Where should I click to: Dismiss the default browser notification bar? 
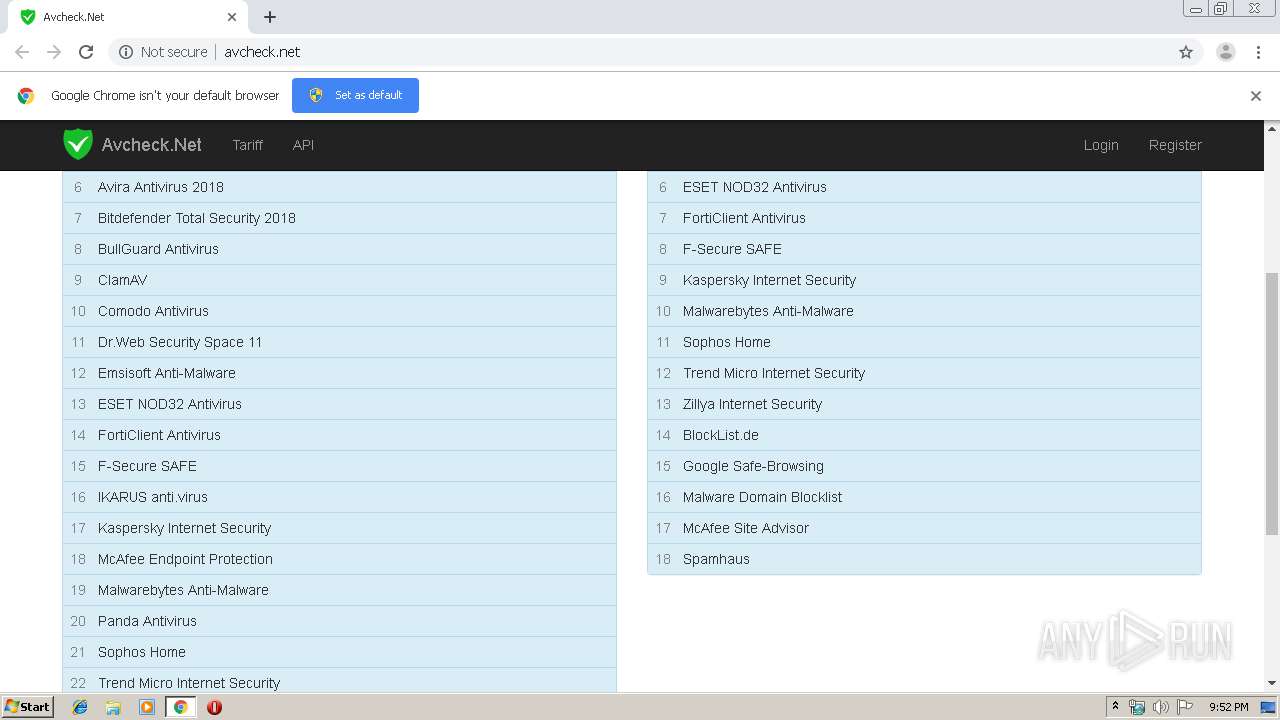pyautogui.click(x=1256, y=96)
